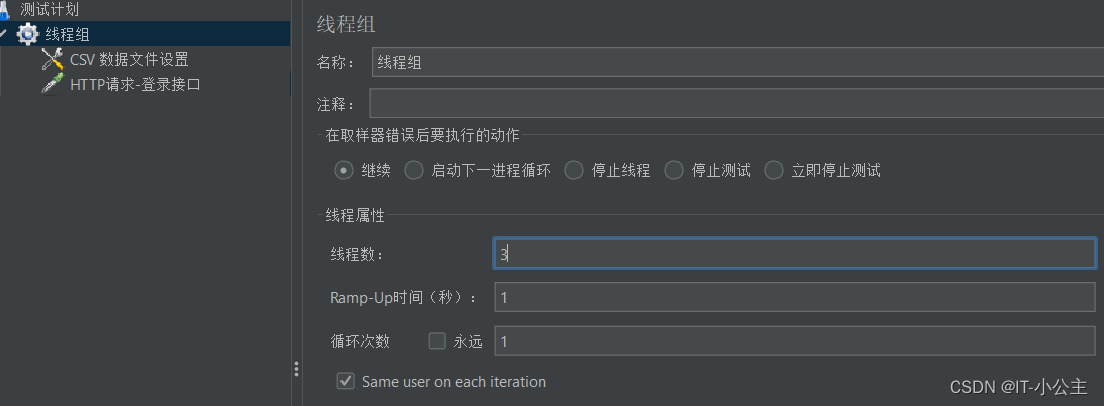This screenshot has height=406, width=1104.
Task: Choose 启动下一进程循环 on sampler error
Action: pyautogui.click(x=414, y=170)
